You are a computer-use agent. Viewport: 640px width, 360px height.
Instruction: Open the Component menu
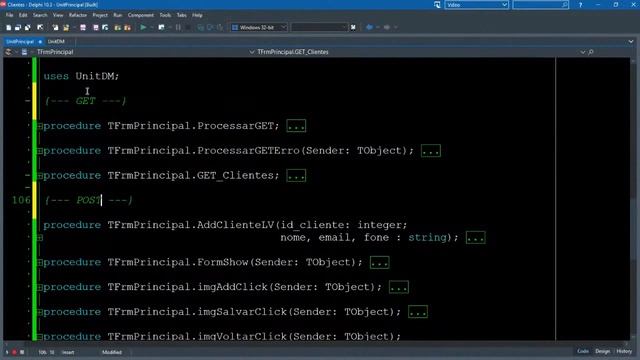coord(141,15)
